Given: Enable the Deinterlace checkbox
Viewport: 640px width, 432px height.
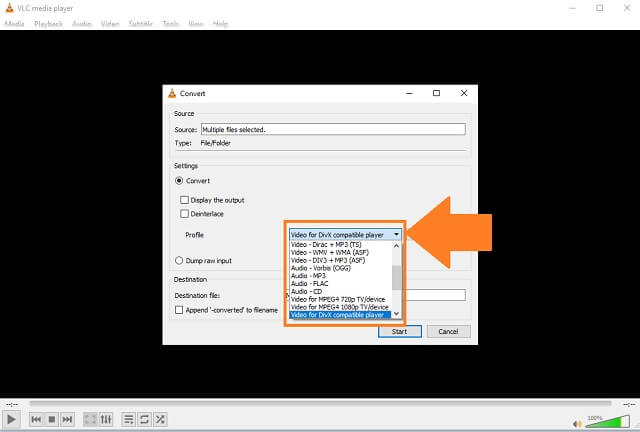Looking at the screenshot, I should pos(184,214).
